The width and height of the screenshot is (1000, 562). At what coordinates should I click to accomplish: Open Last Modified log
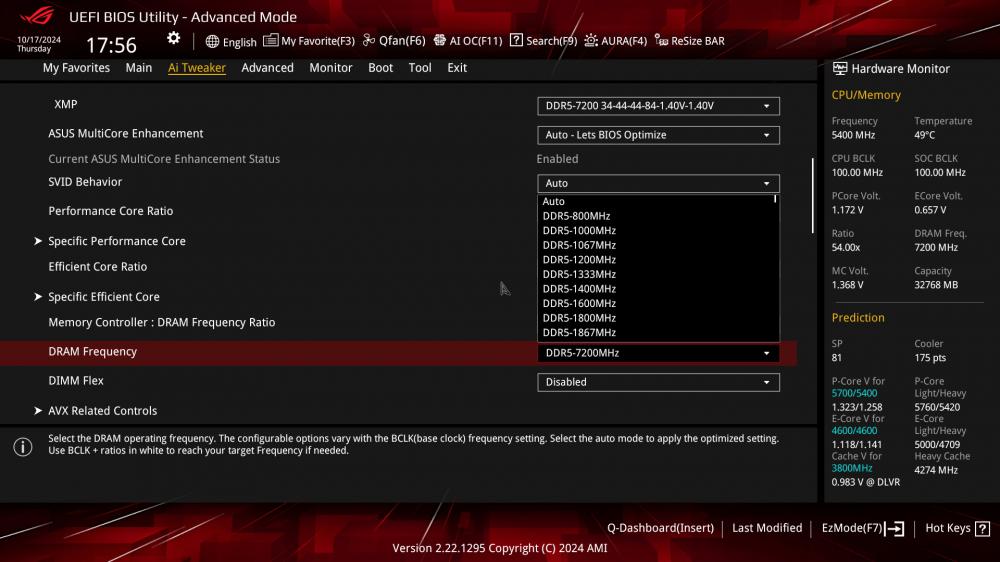767,528
